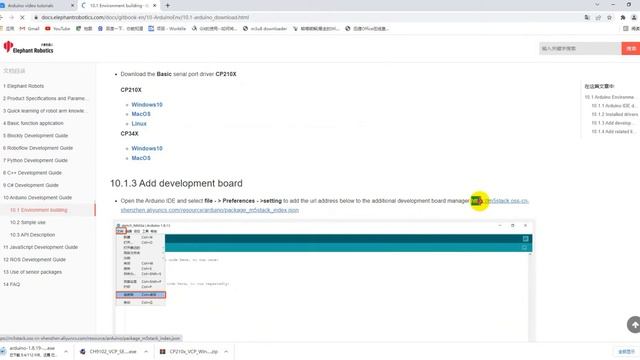640x360 pixels.
Task: Click MacOS link under CP34X
Action: (141, 158)
